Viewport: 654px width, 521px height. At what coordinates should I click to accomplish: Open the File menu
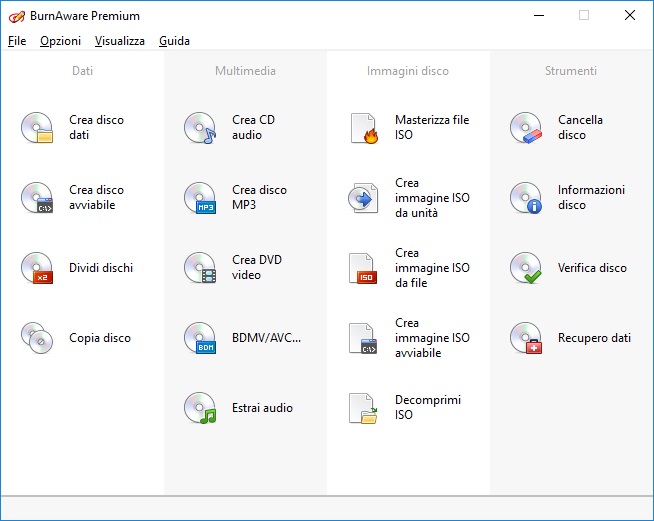[17, 41]
